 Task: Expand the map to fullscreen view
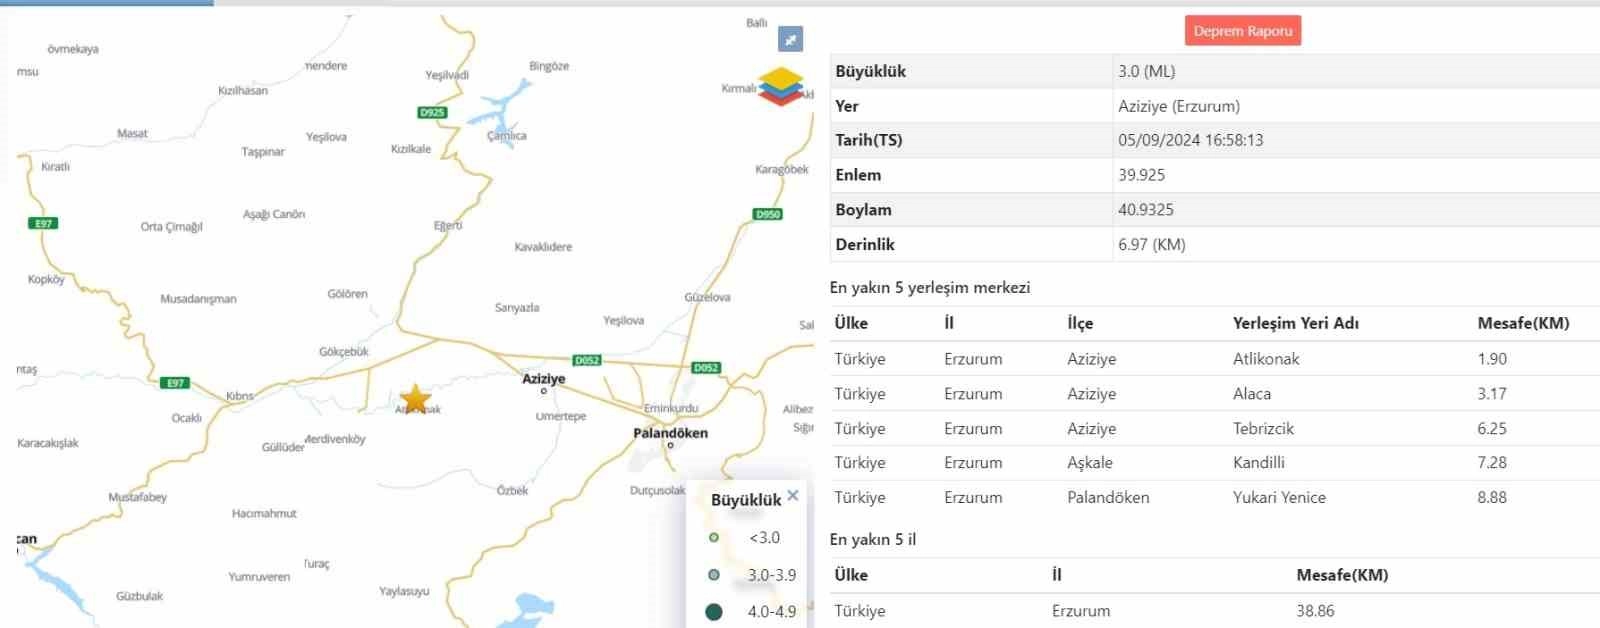click(x=790, y=39)
